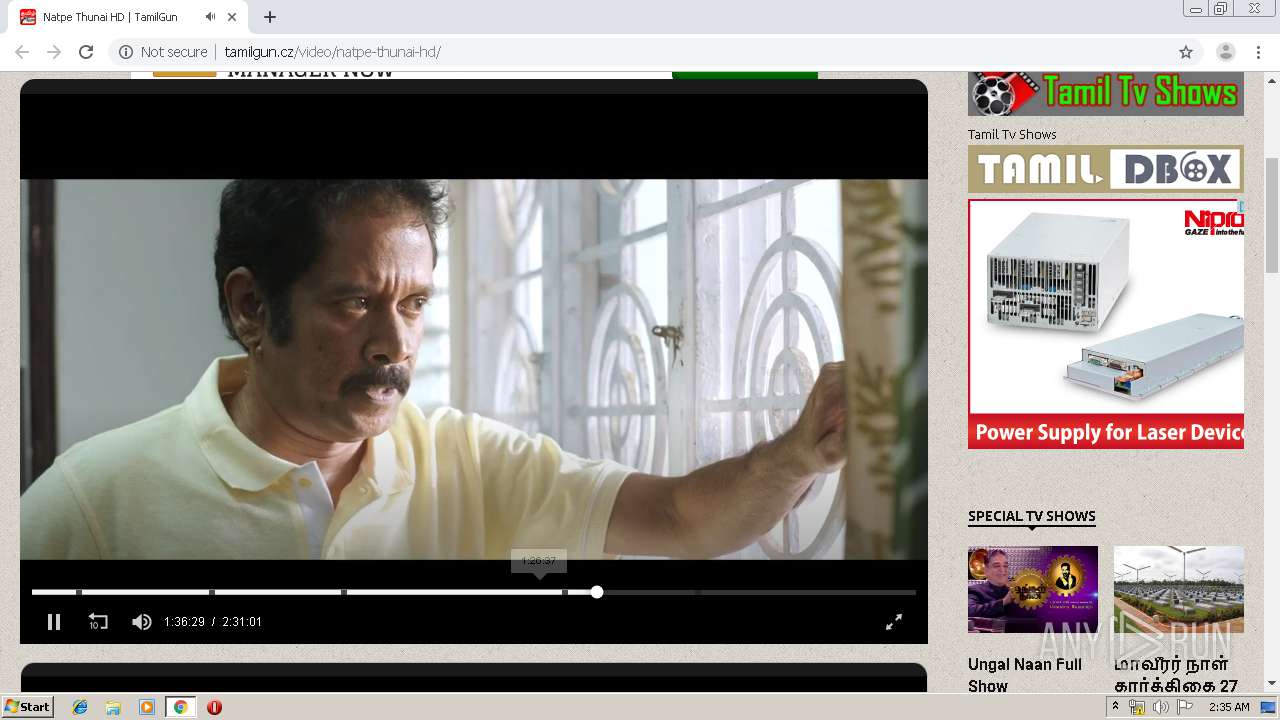This screenshot has height=720, width=1280.
Task: Click the Show desktop button
Action: [1269, 707]
